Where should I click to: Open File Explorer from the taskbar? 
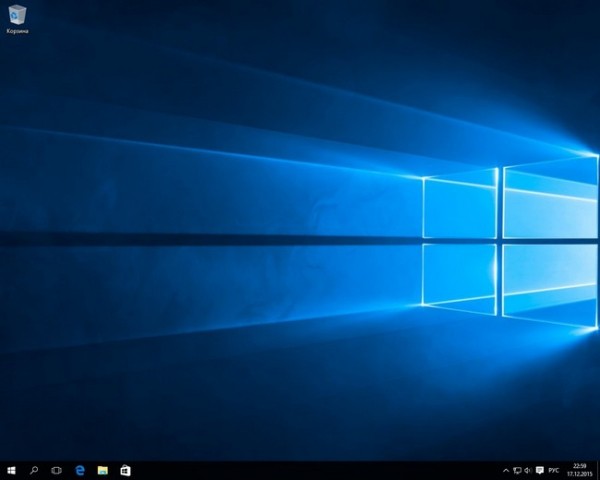[103, 470]
